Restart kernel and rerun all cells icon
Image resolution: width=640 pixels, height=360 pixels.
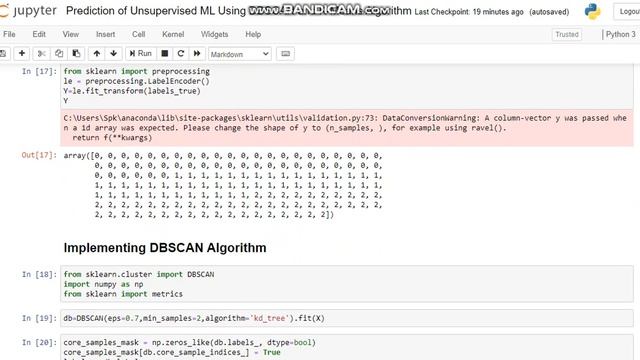point(197,53)
